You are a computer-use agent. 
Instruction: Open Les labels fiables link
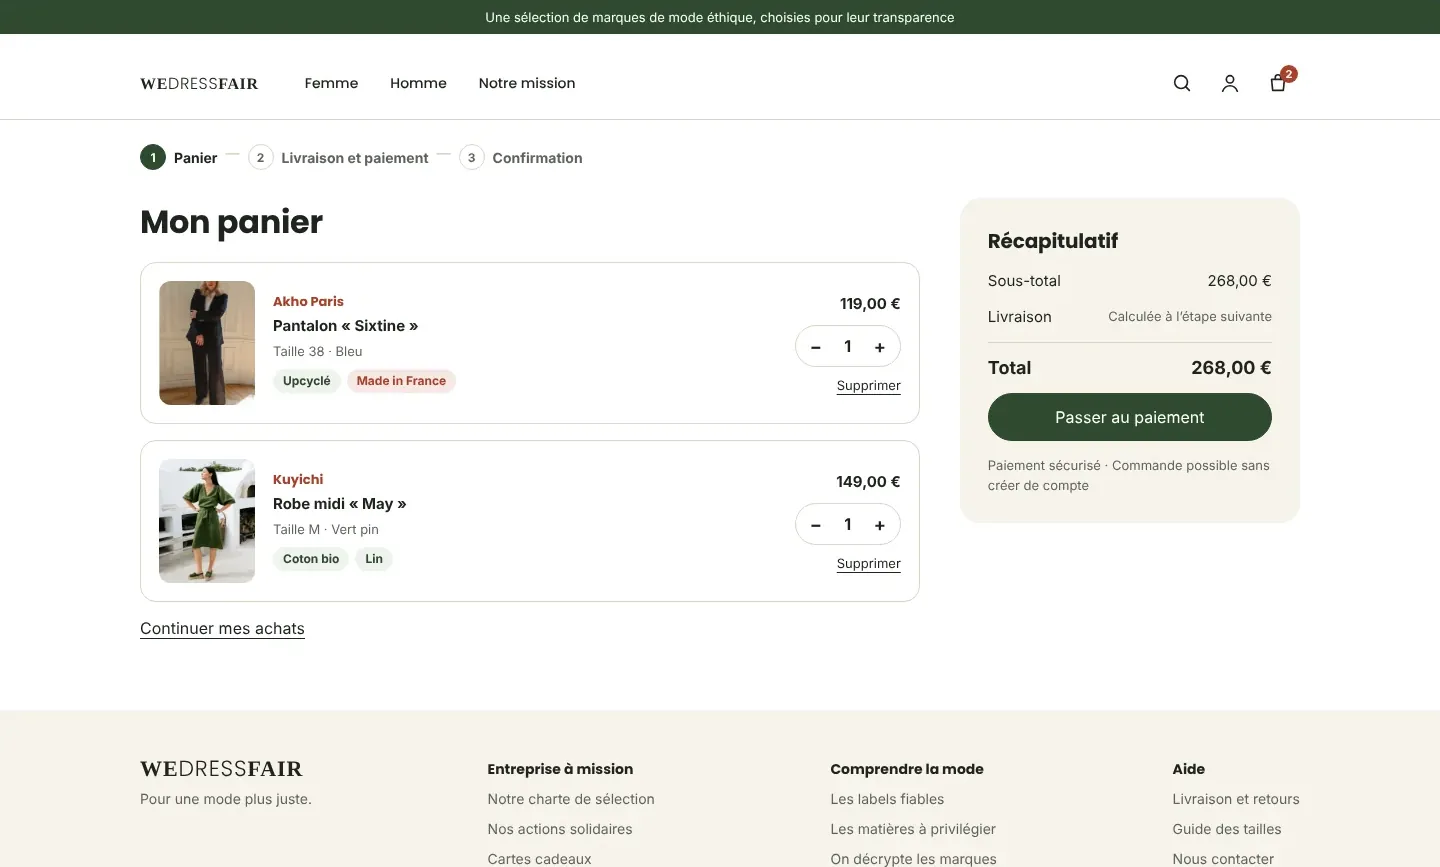[887, 799]
